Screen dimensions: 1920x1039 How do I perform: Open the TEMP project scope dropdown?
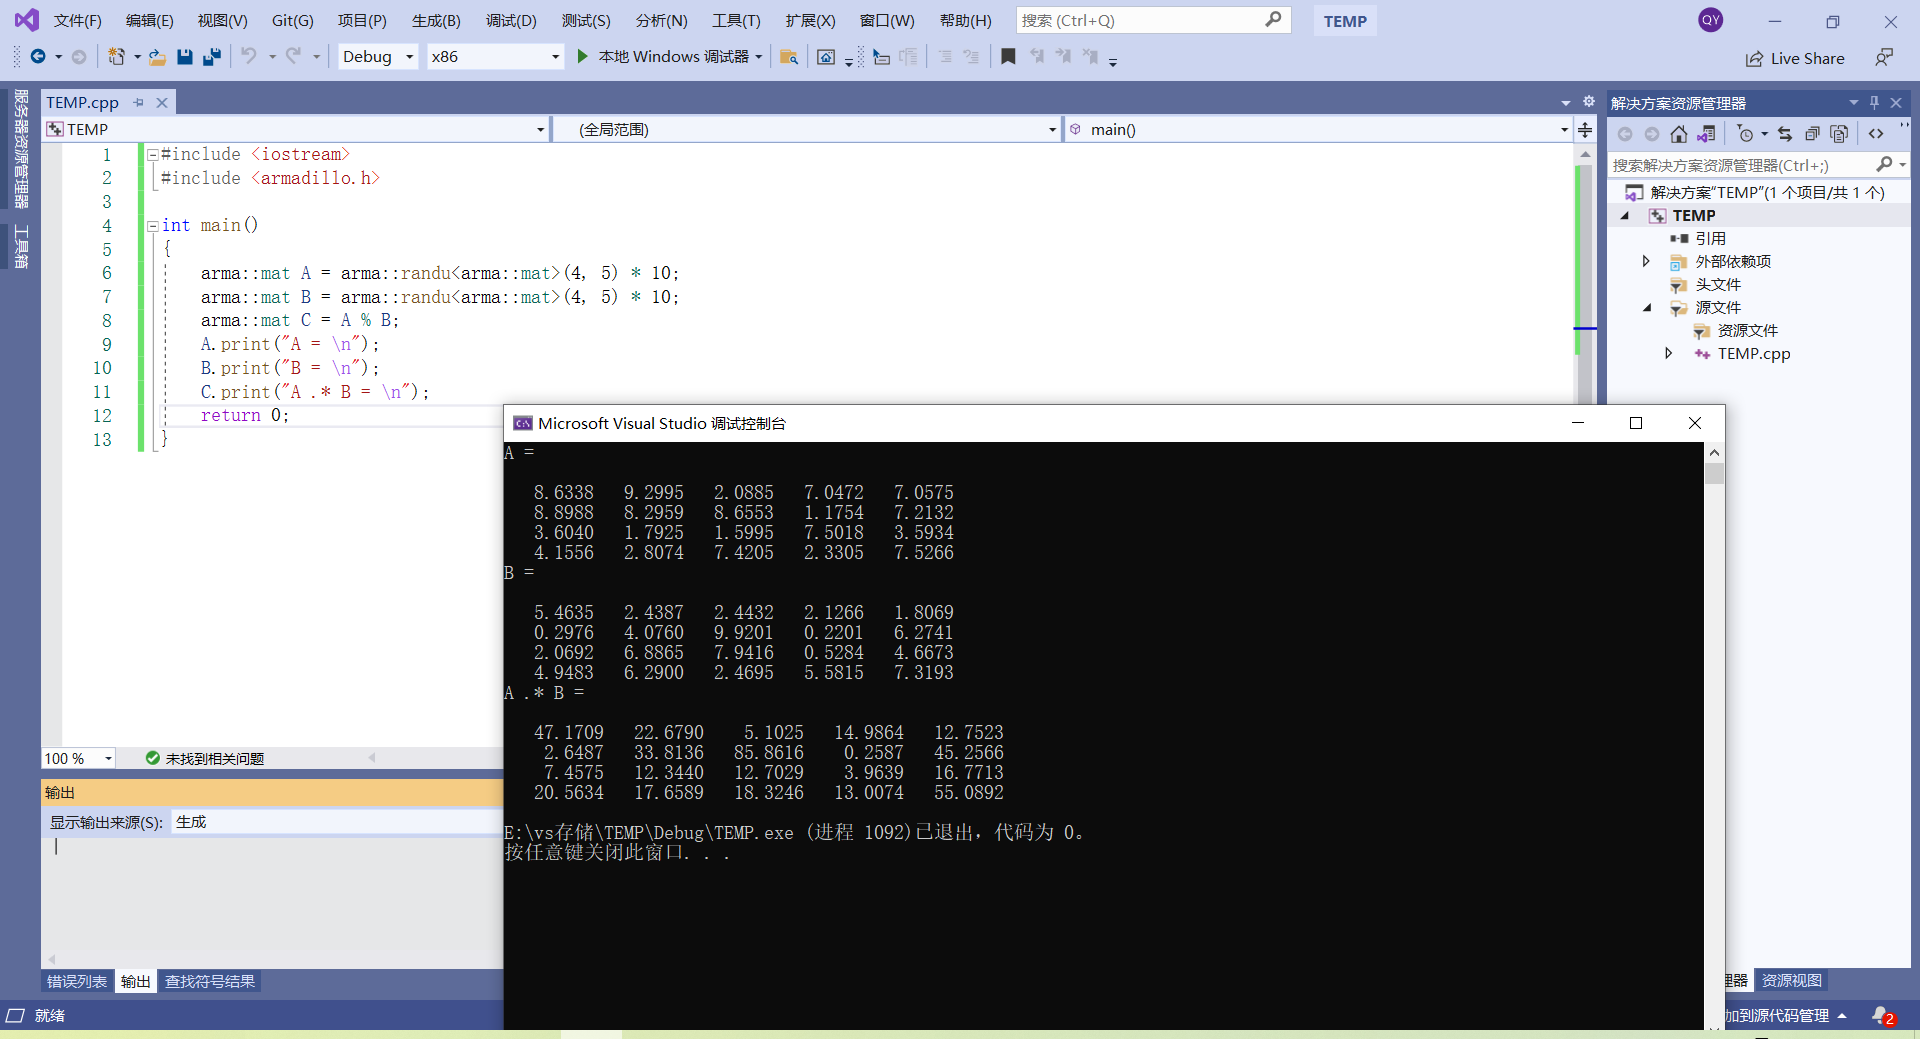pos(540,130)
